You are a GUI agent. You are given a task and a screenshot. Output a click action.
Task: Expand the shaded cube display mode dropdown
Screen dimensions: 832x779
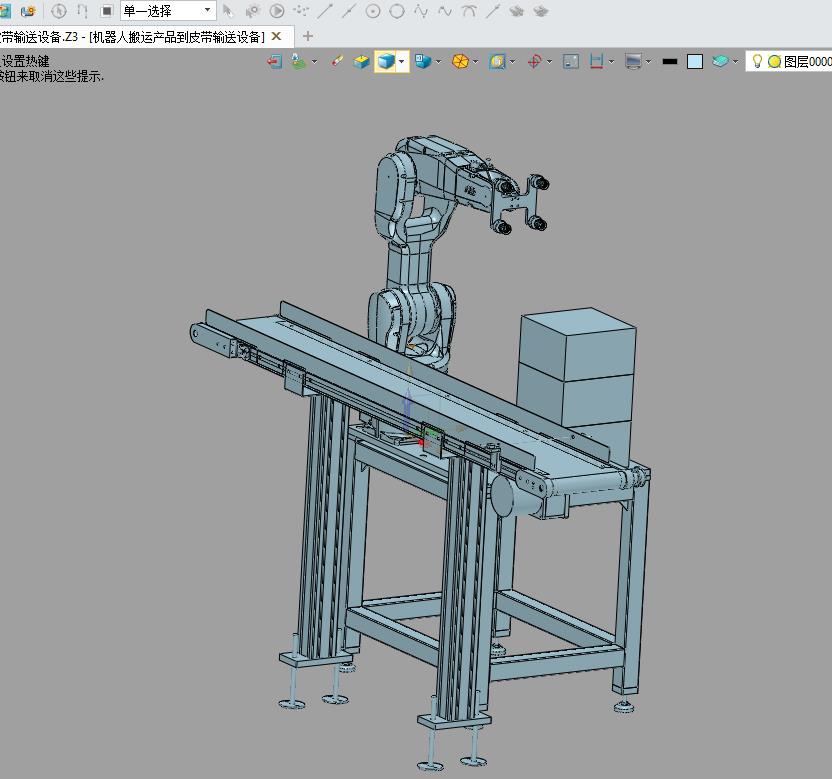(x=402, y=62)
